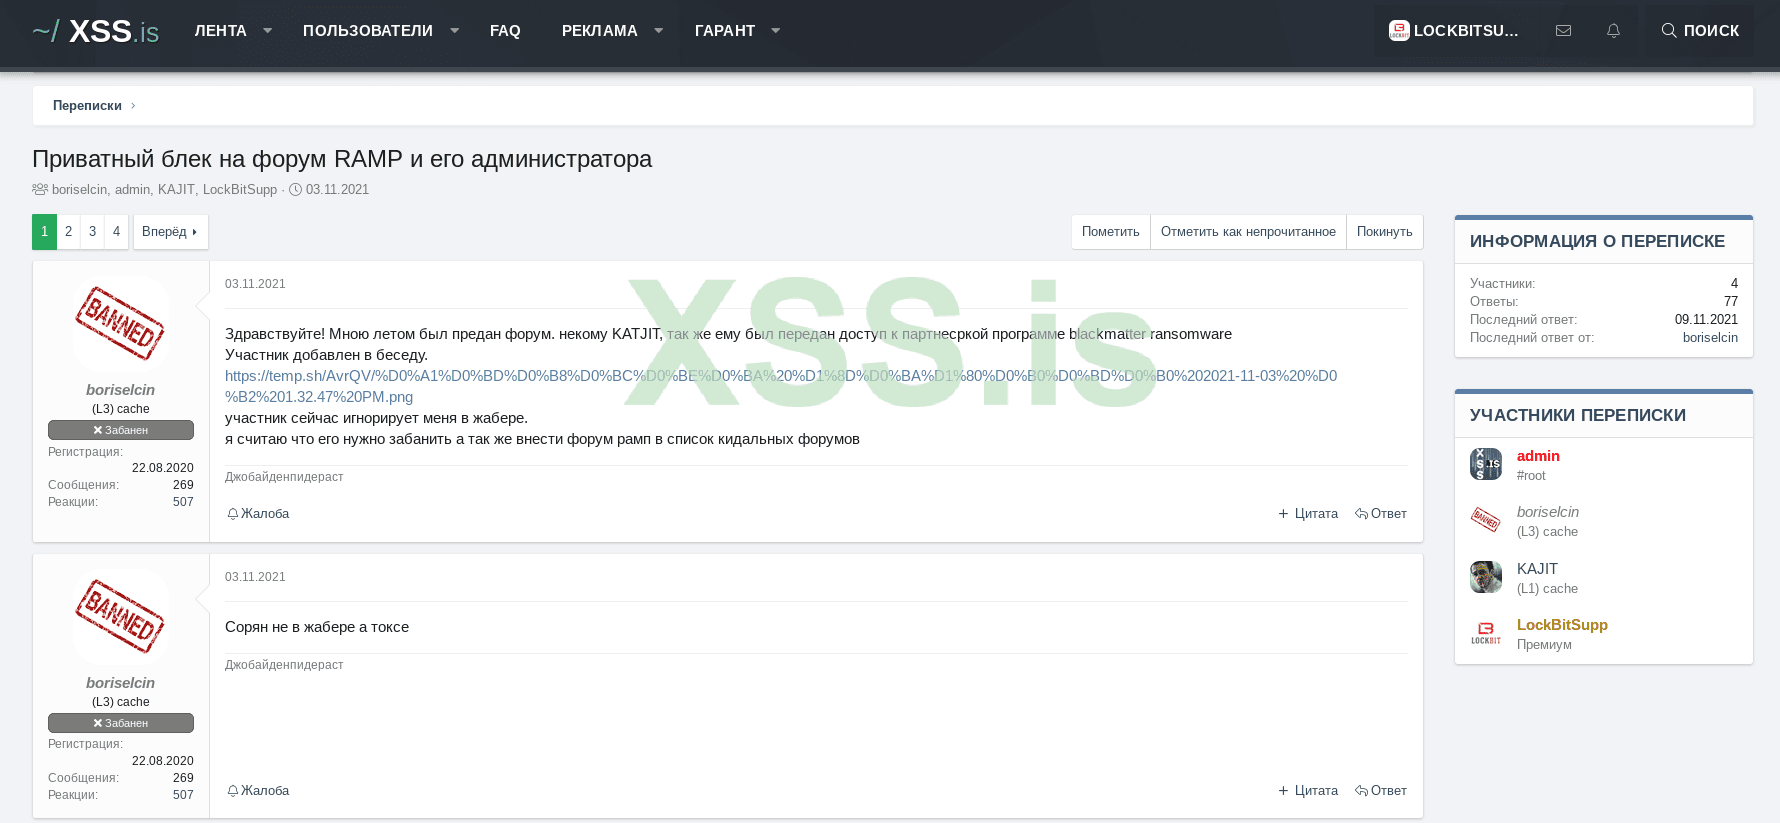This screenshot has height=823, width=1780.
Task: Click boriselcin in thread participants line
Action: pyautogui.click(x=79, y=190)
